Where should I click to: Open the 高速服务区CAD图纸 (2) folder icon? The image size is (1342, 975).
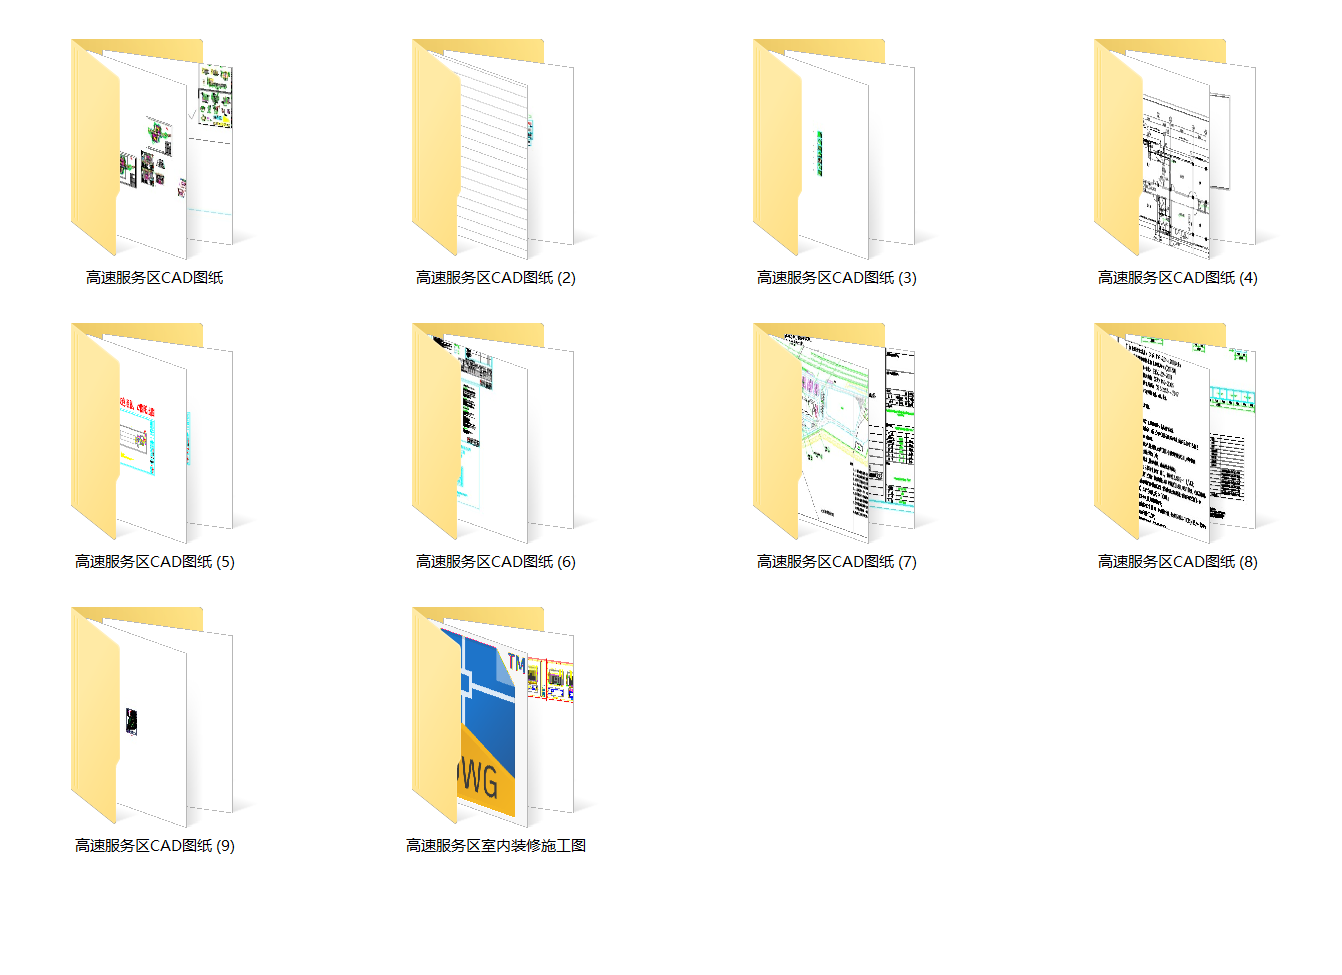[x=493, y=149]
